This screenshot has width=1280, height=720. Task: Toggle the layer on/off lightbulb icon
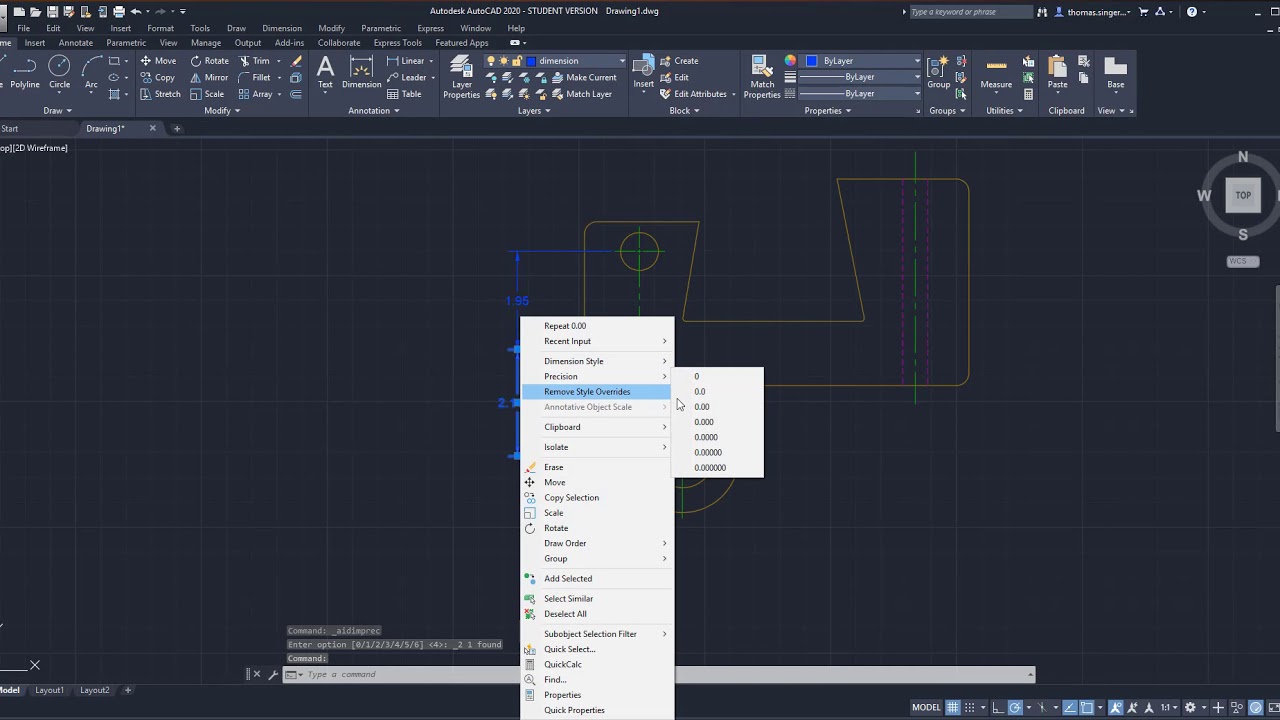click(x=491, y=61)
